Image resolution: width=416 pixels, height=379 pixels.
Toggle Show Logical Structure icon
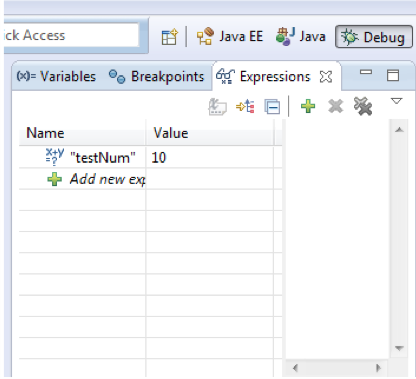click(245, 107)
